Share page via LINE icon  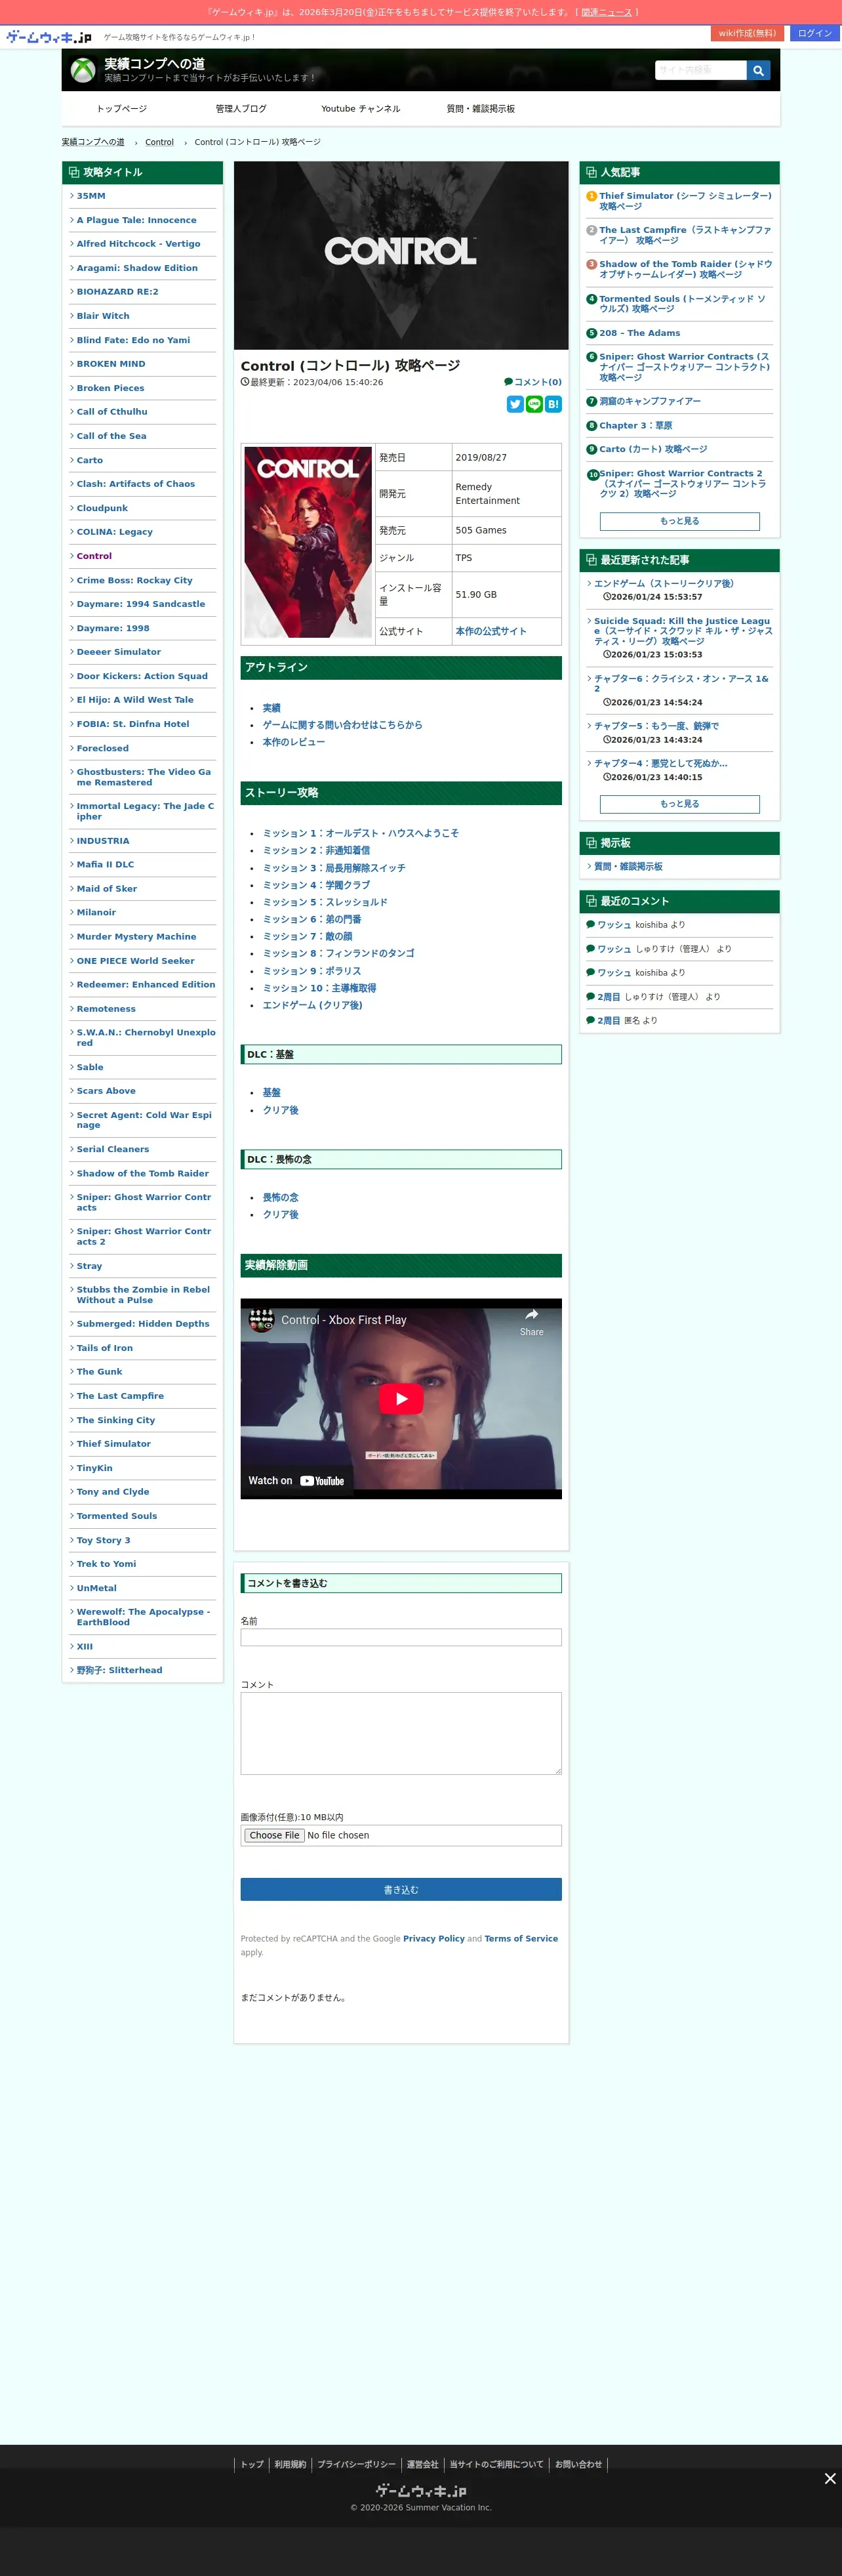coord(534,404)
